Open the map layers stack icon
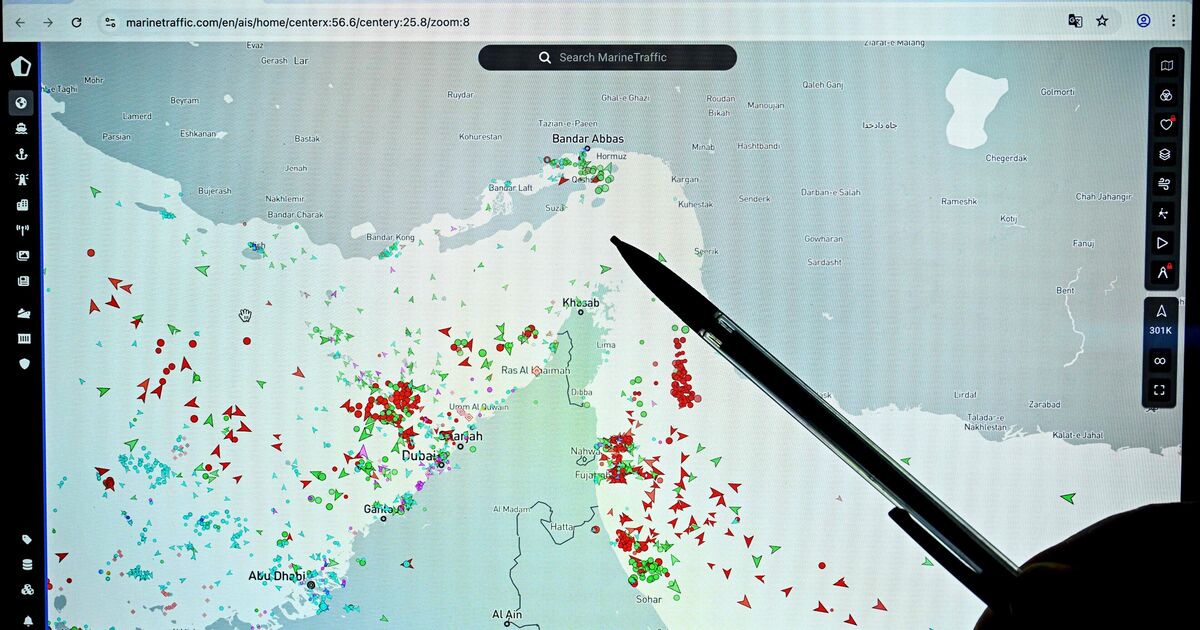This screenshot has width=1200, height=630. click(x=1164, y=154)
